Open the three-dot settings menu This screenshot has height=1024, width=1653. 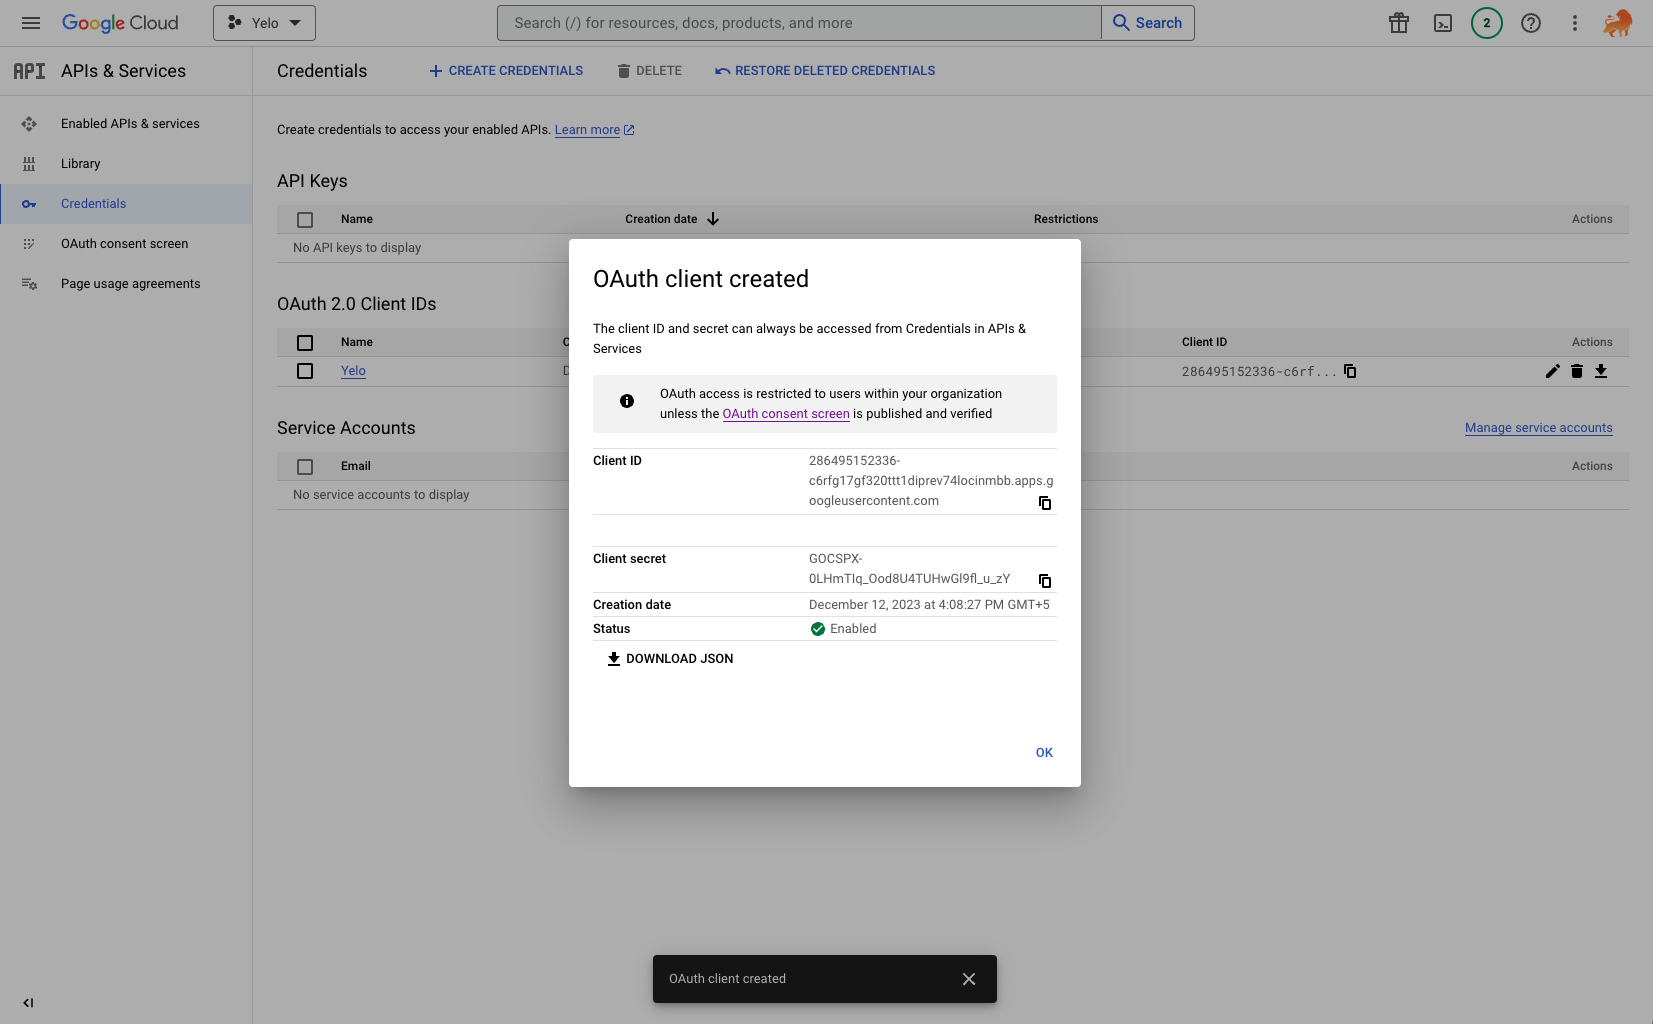click(1575, 23)
